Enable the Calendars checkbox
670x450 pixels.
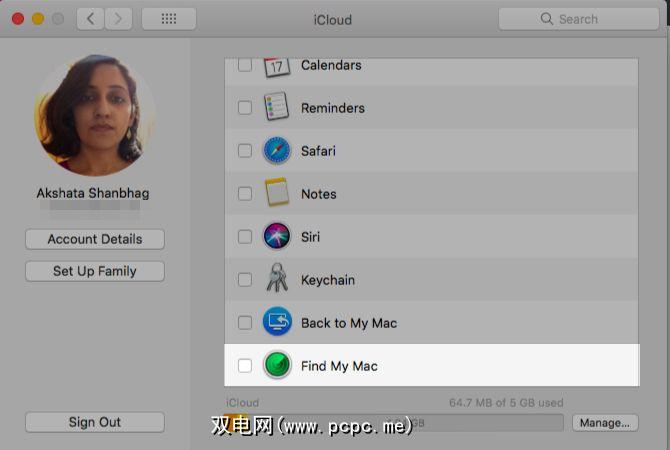pos(245,65)
